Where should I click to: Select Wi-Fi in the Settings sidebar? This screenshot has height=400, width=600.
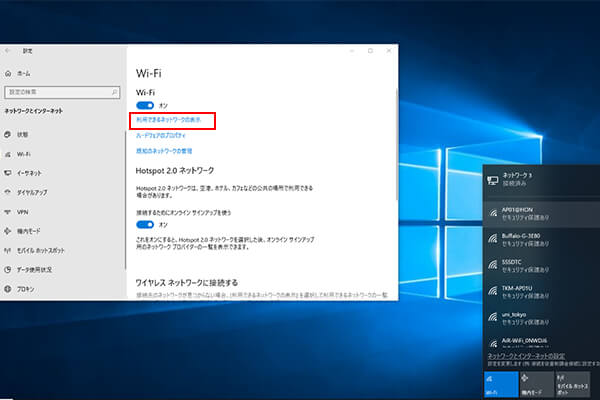18,154
